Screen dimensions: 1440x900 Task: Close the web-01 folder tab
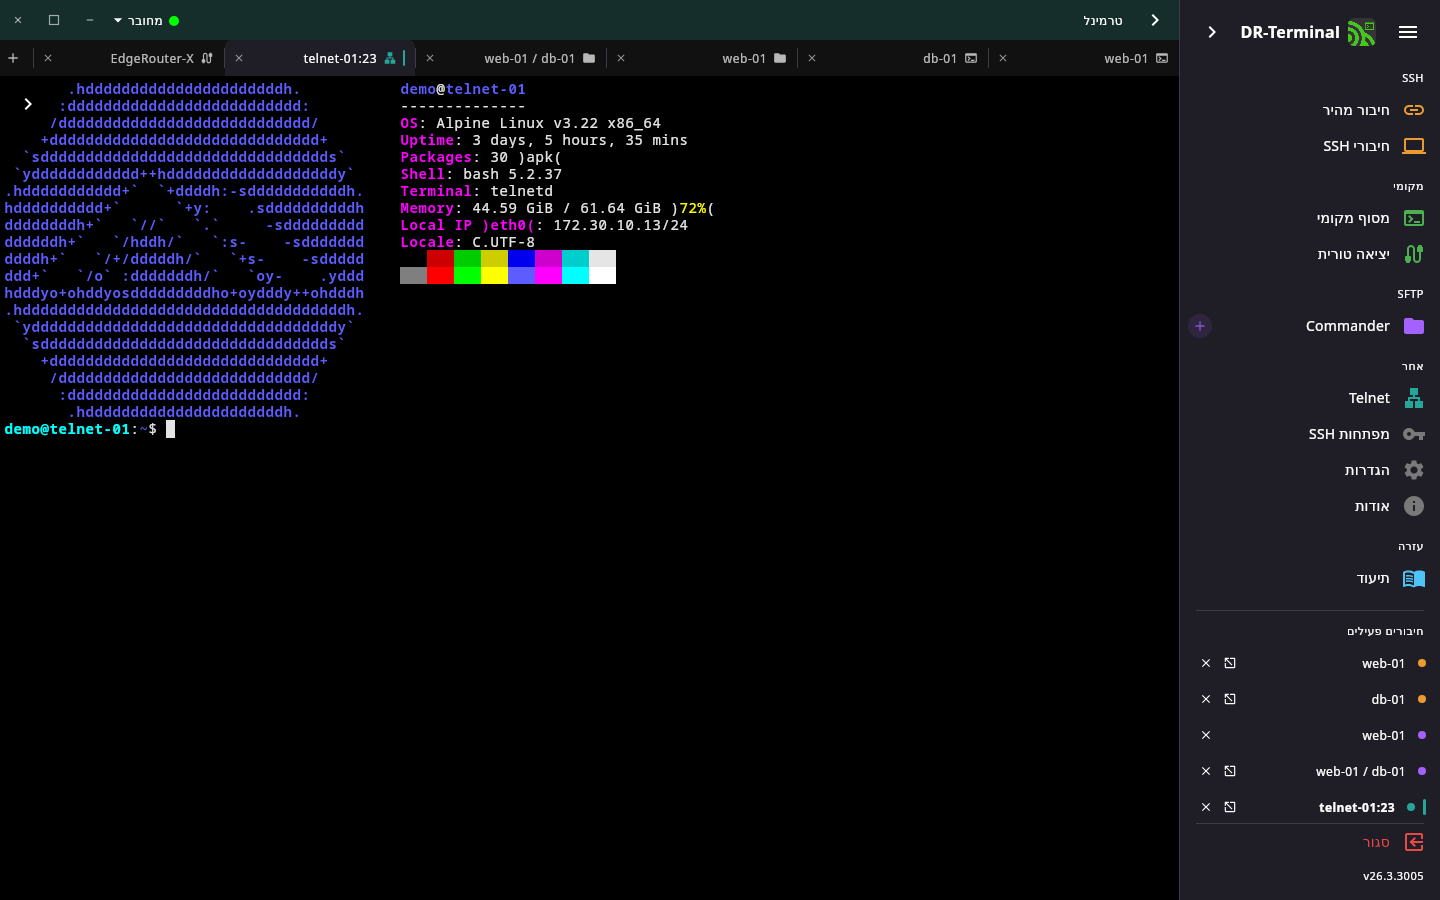coord(621,58)
